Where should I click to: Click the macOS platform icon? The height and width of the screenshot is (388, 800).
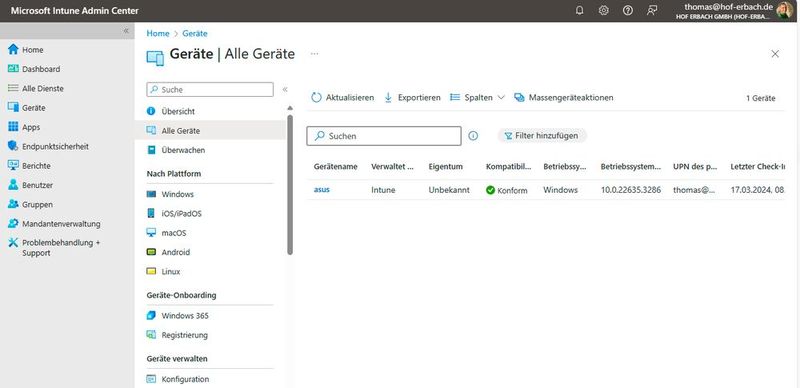click(x=151, y=233)
